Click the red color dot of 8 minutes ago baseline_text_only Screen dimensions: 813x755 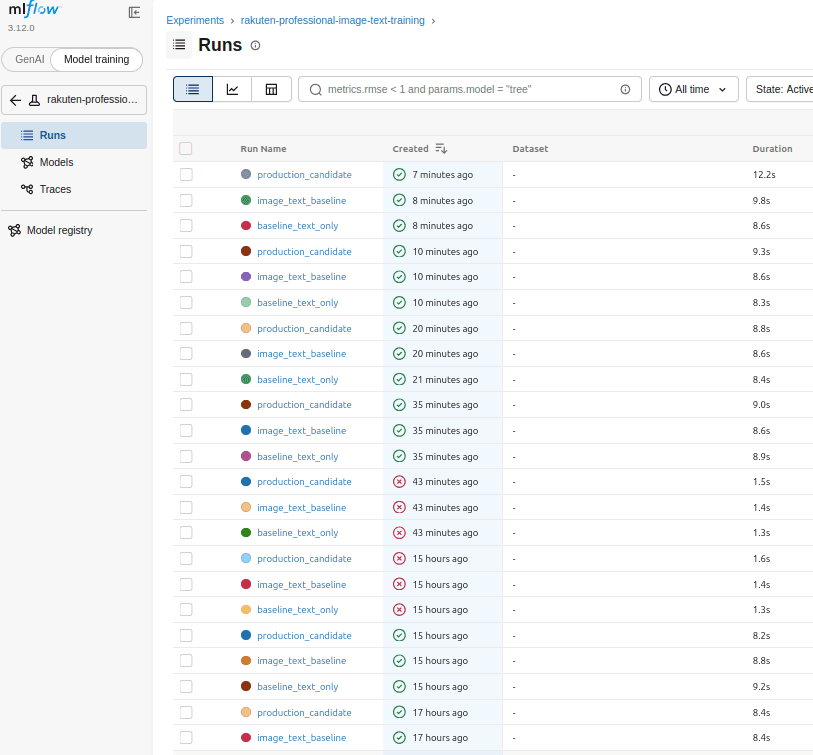246,226
